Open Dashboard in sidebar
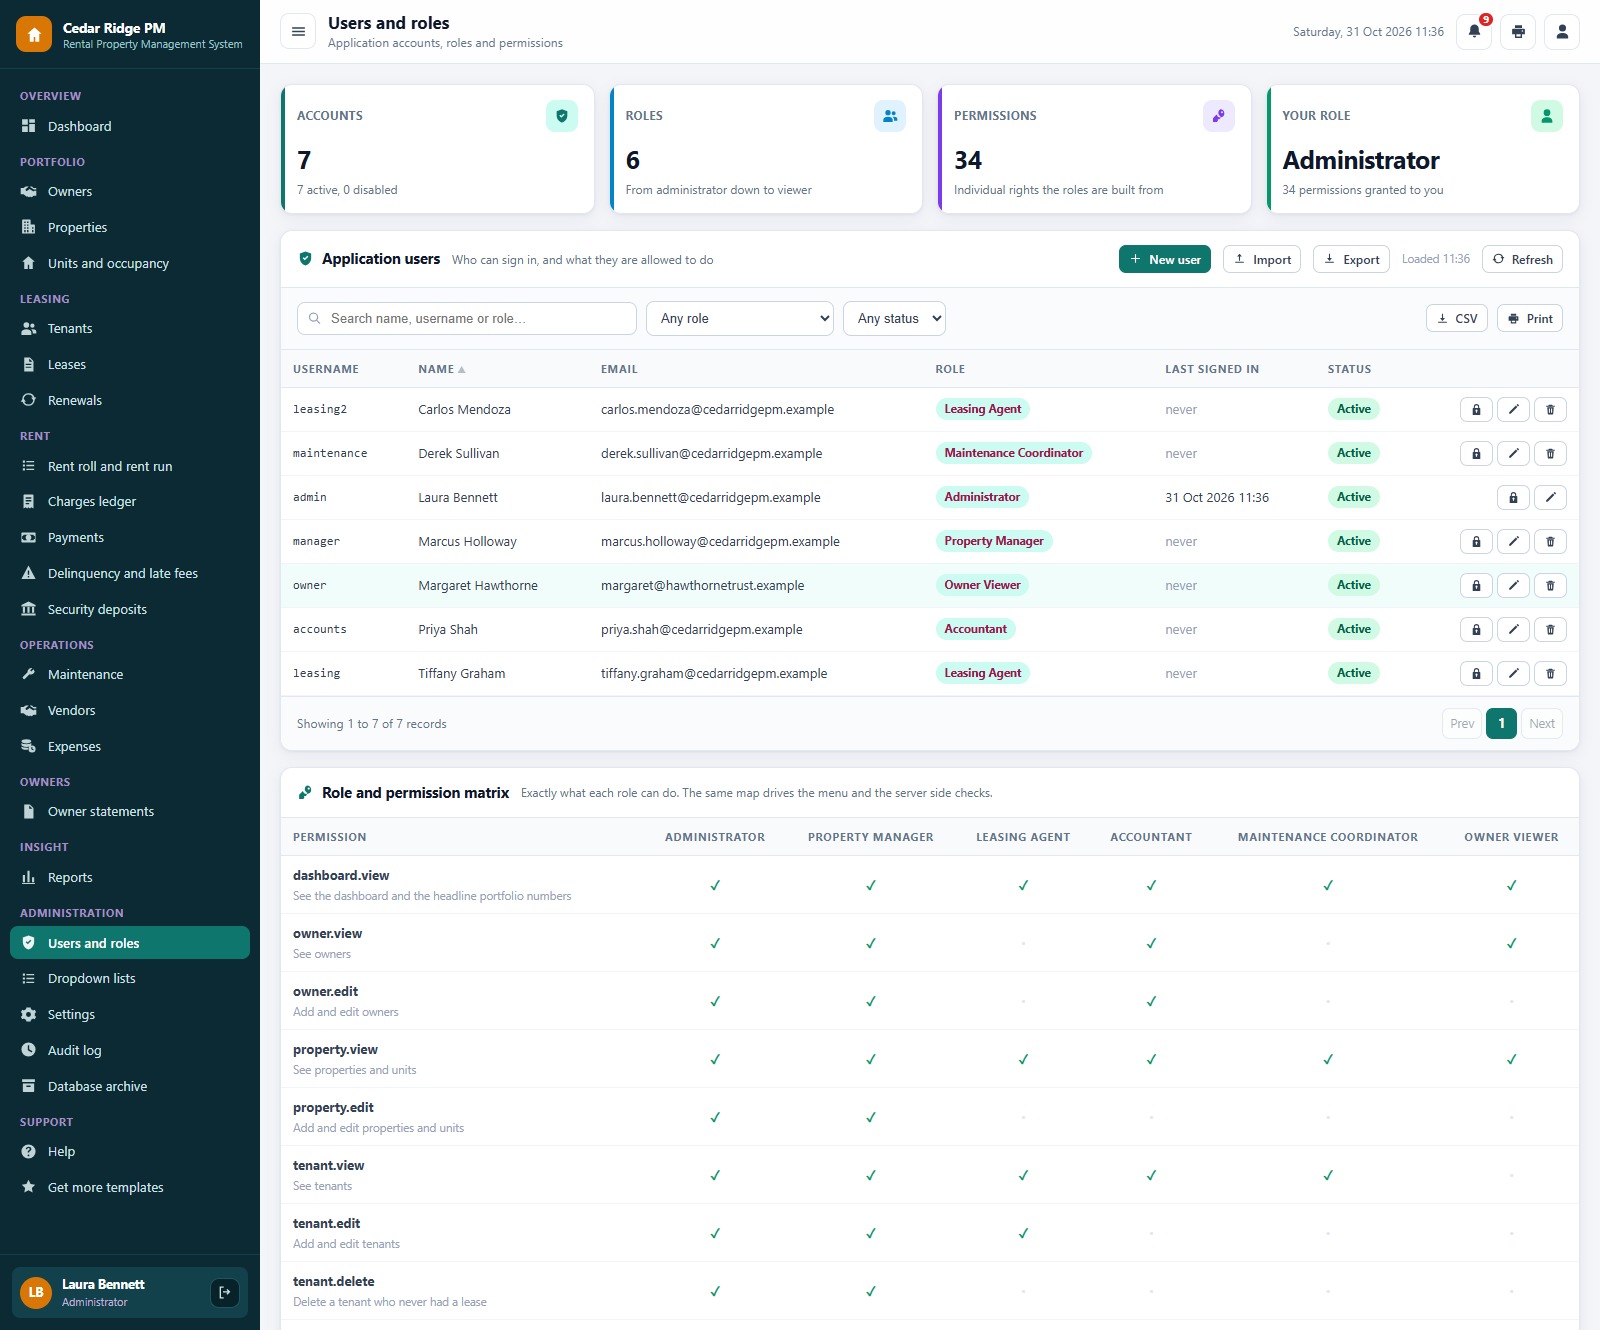Image resolution: width=1600 pixels, height=1330 pixels. (130, 126)
